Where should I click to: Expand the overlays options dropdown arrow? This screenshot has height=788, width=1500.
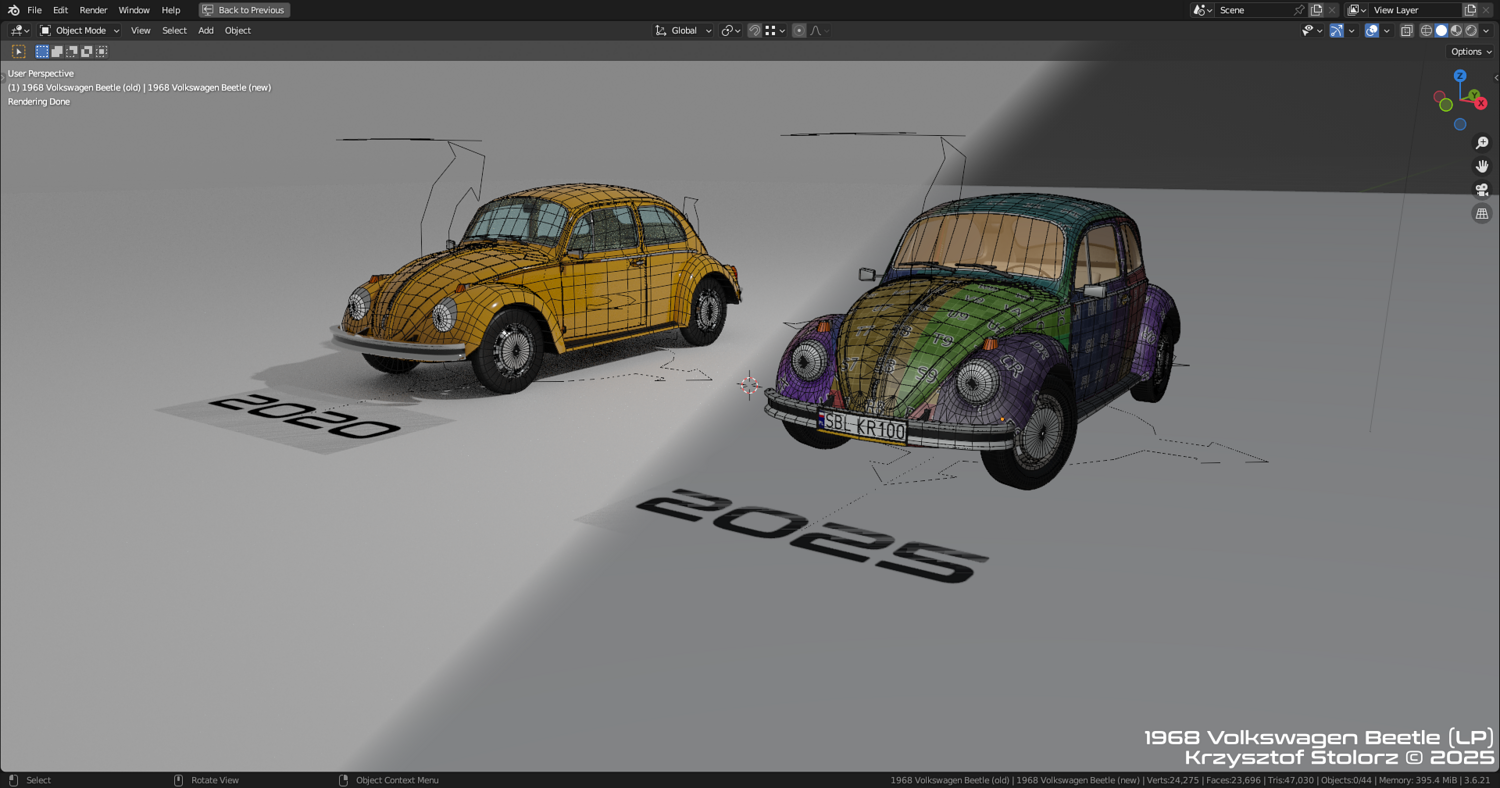point(1386,31)
